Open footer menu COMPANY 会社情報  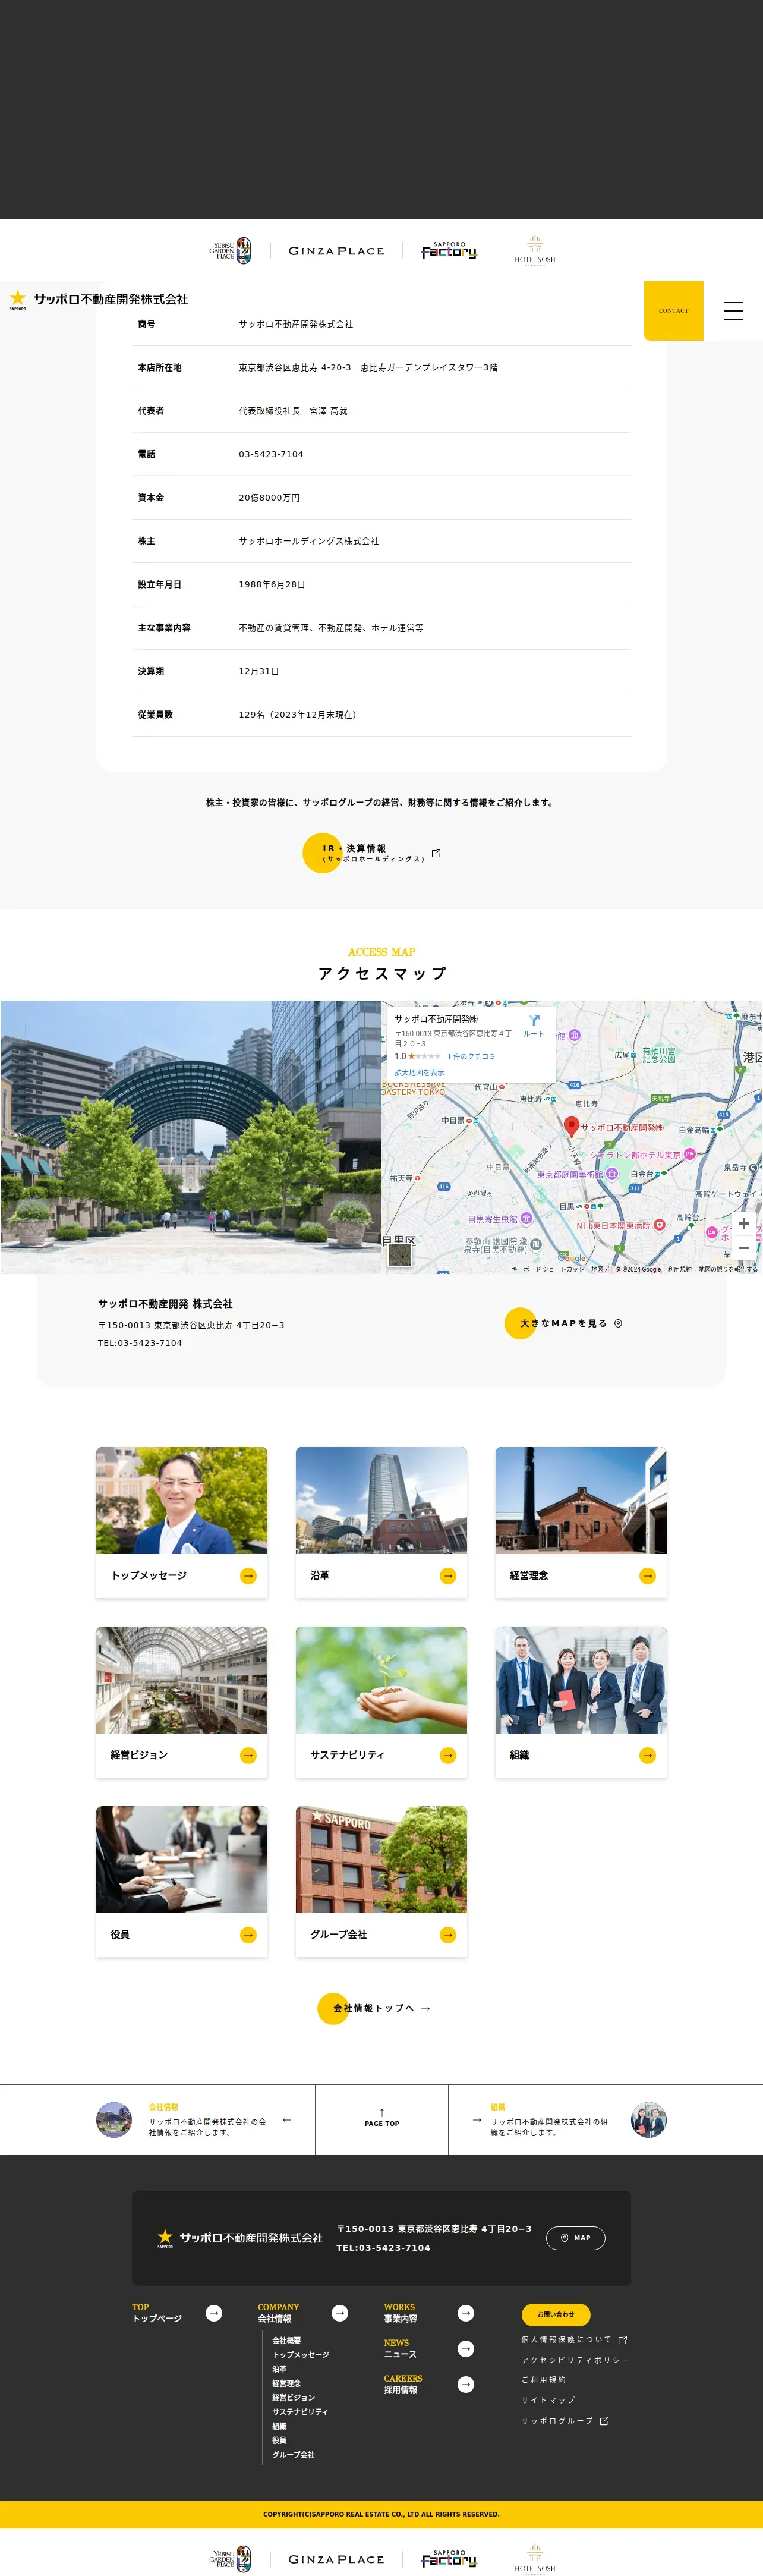click(x=278, y=2313)
